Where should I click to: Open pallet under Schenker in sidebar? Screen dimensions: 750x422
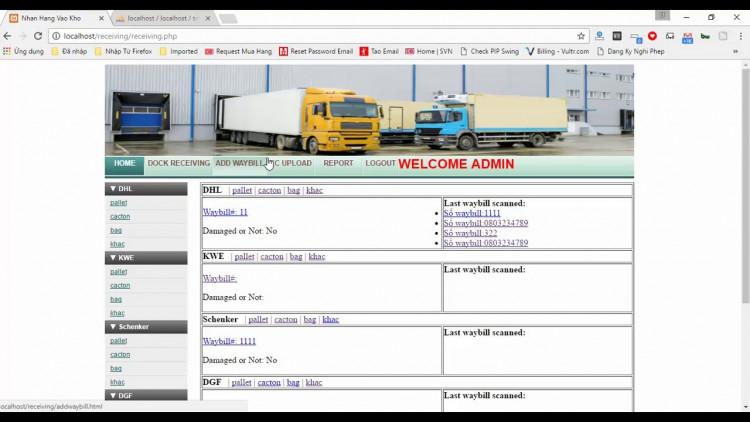(118, 341)
